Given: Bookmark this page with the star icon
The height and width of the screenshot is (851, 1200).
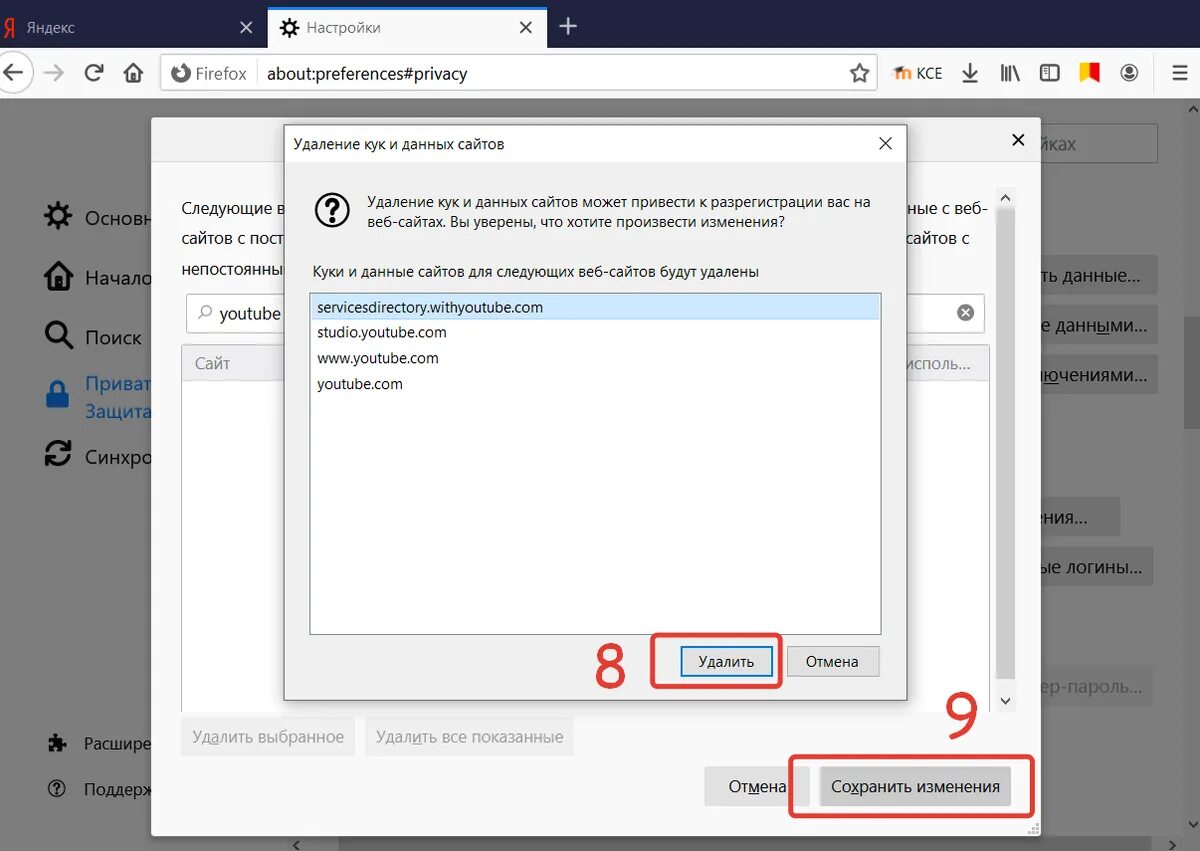Looking at the screenshot, I should 859,73.
